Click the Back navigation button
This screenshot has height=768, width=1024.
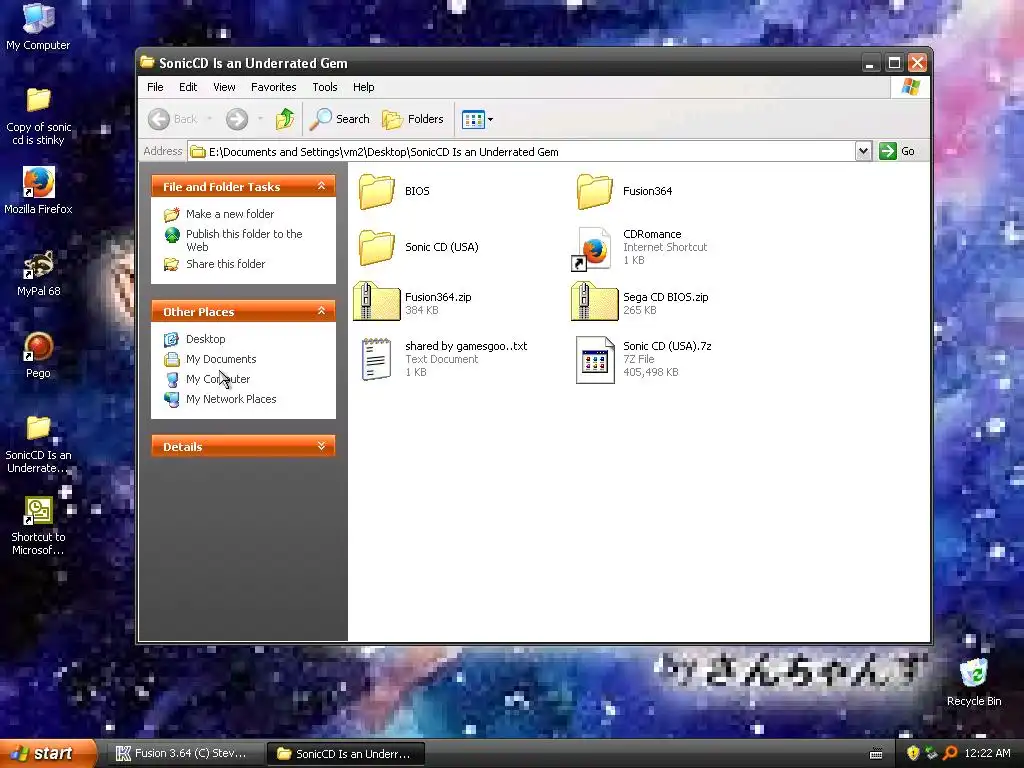[x=172, y=119]
